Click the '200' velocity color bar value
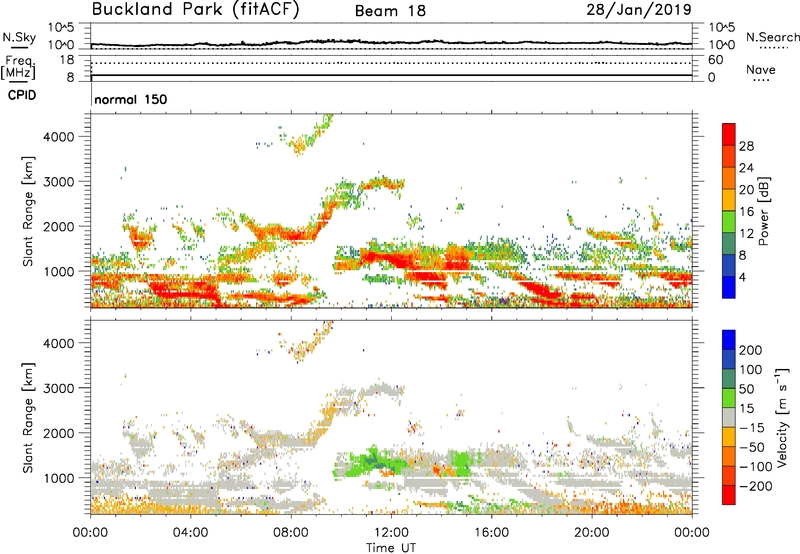This screenshot has width=800, height=554. click(x=751, y=350)
